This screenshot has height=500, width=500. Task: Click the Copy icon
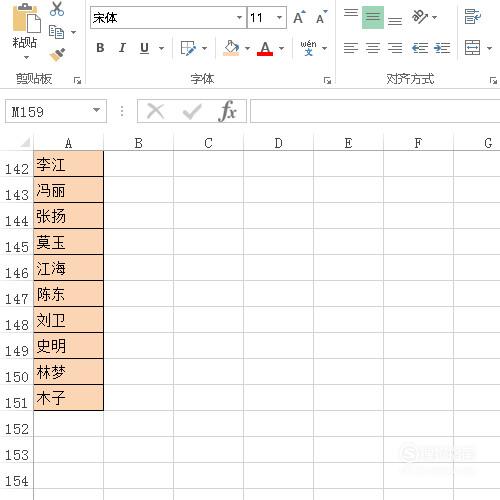[56, 32]
